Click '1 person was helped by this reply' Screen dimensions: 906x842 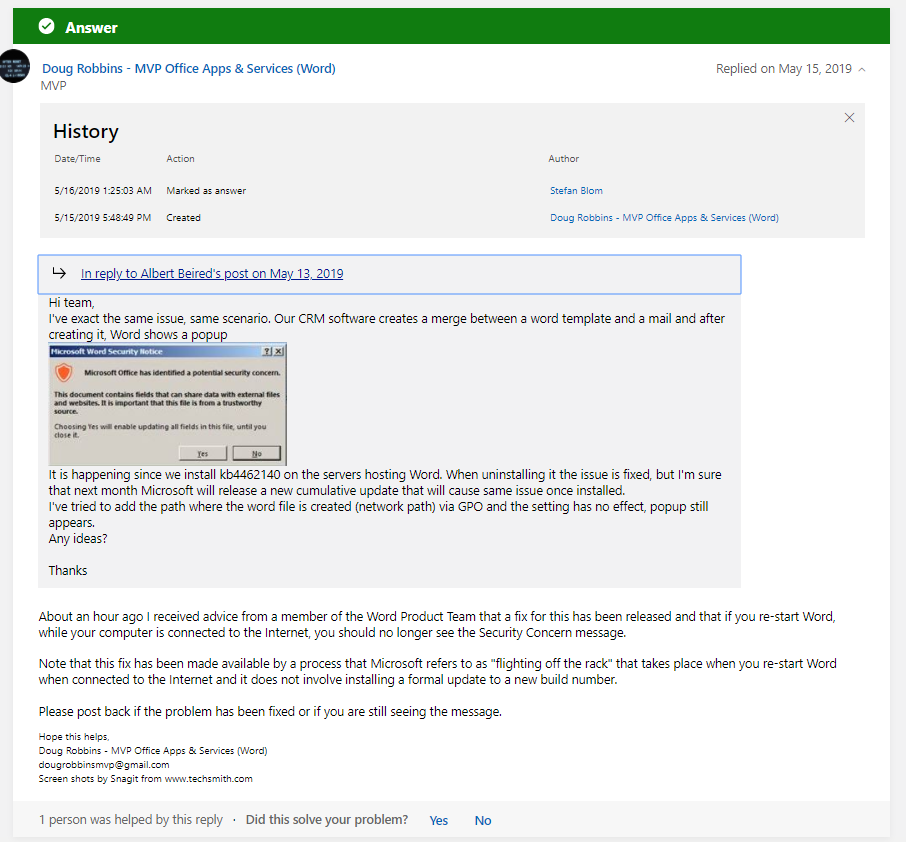click(x=131, y=820)
